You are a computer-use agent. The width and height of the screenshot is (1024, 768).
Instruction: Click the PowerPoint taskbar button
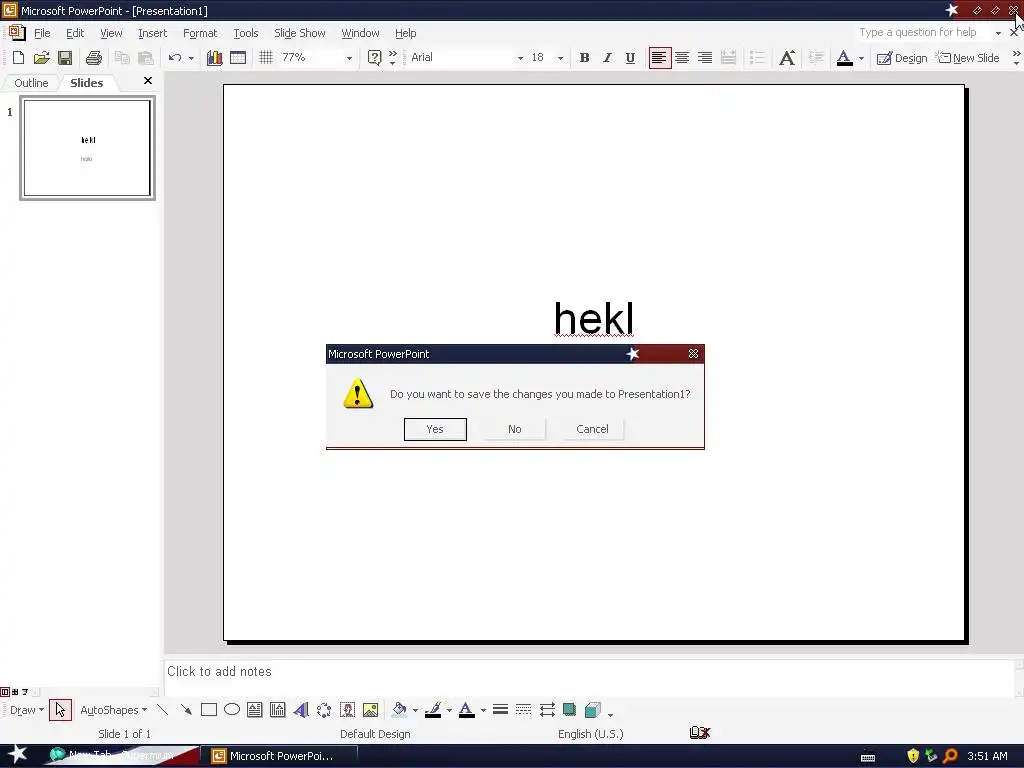pyautogui.click(x=280, y=756)
